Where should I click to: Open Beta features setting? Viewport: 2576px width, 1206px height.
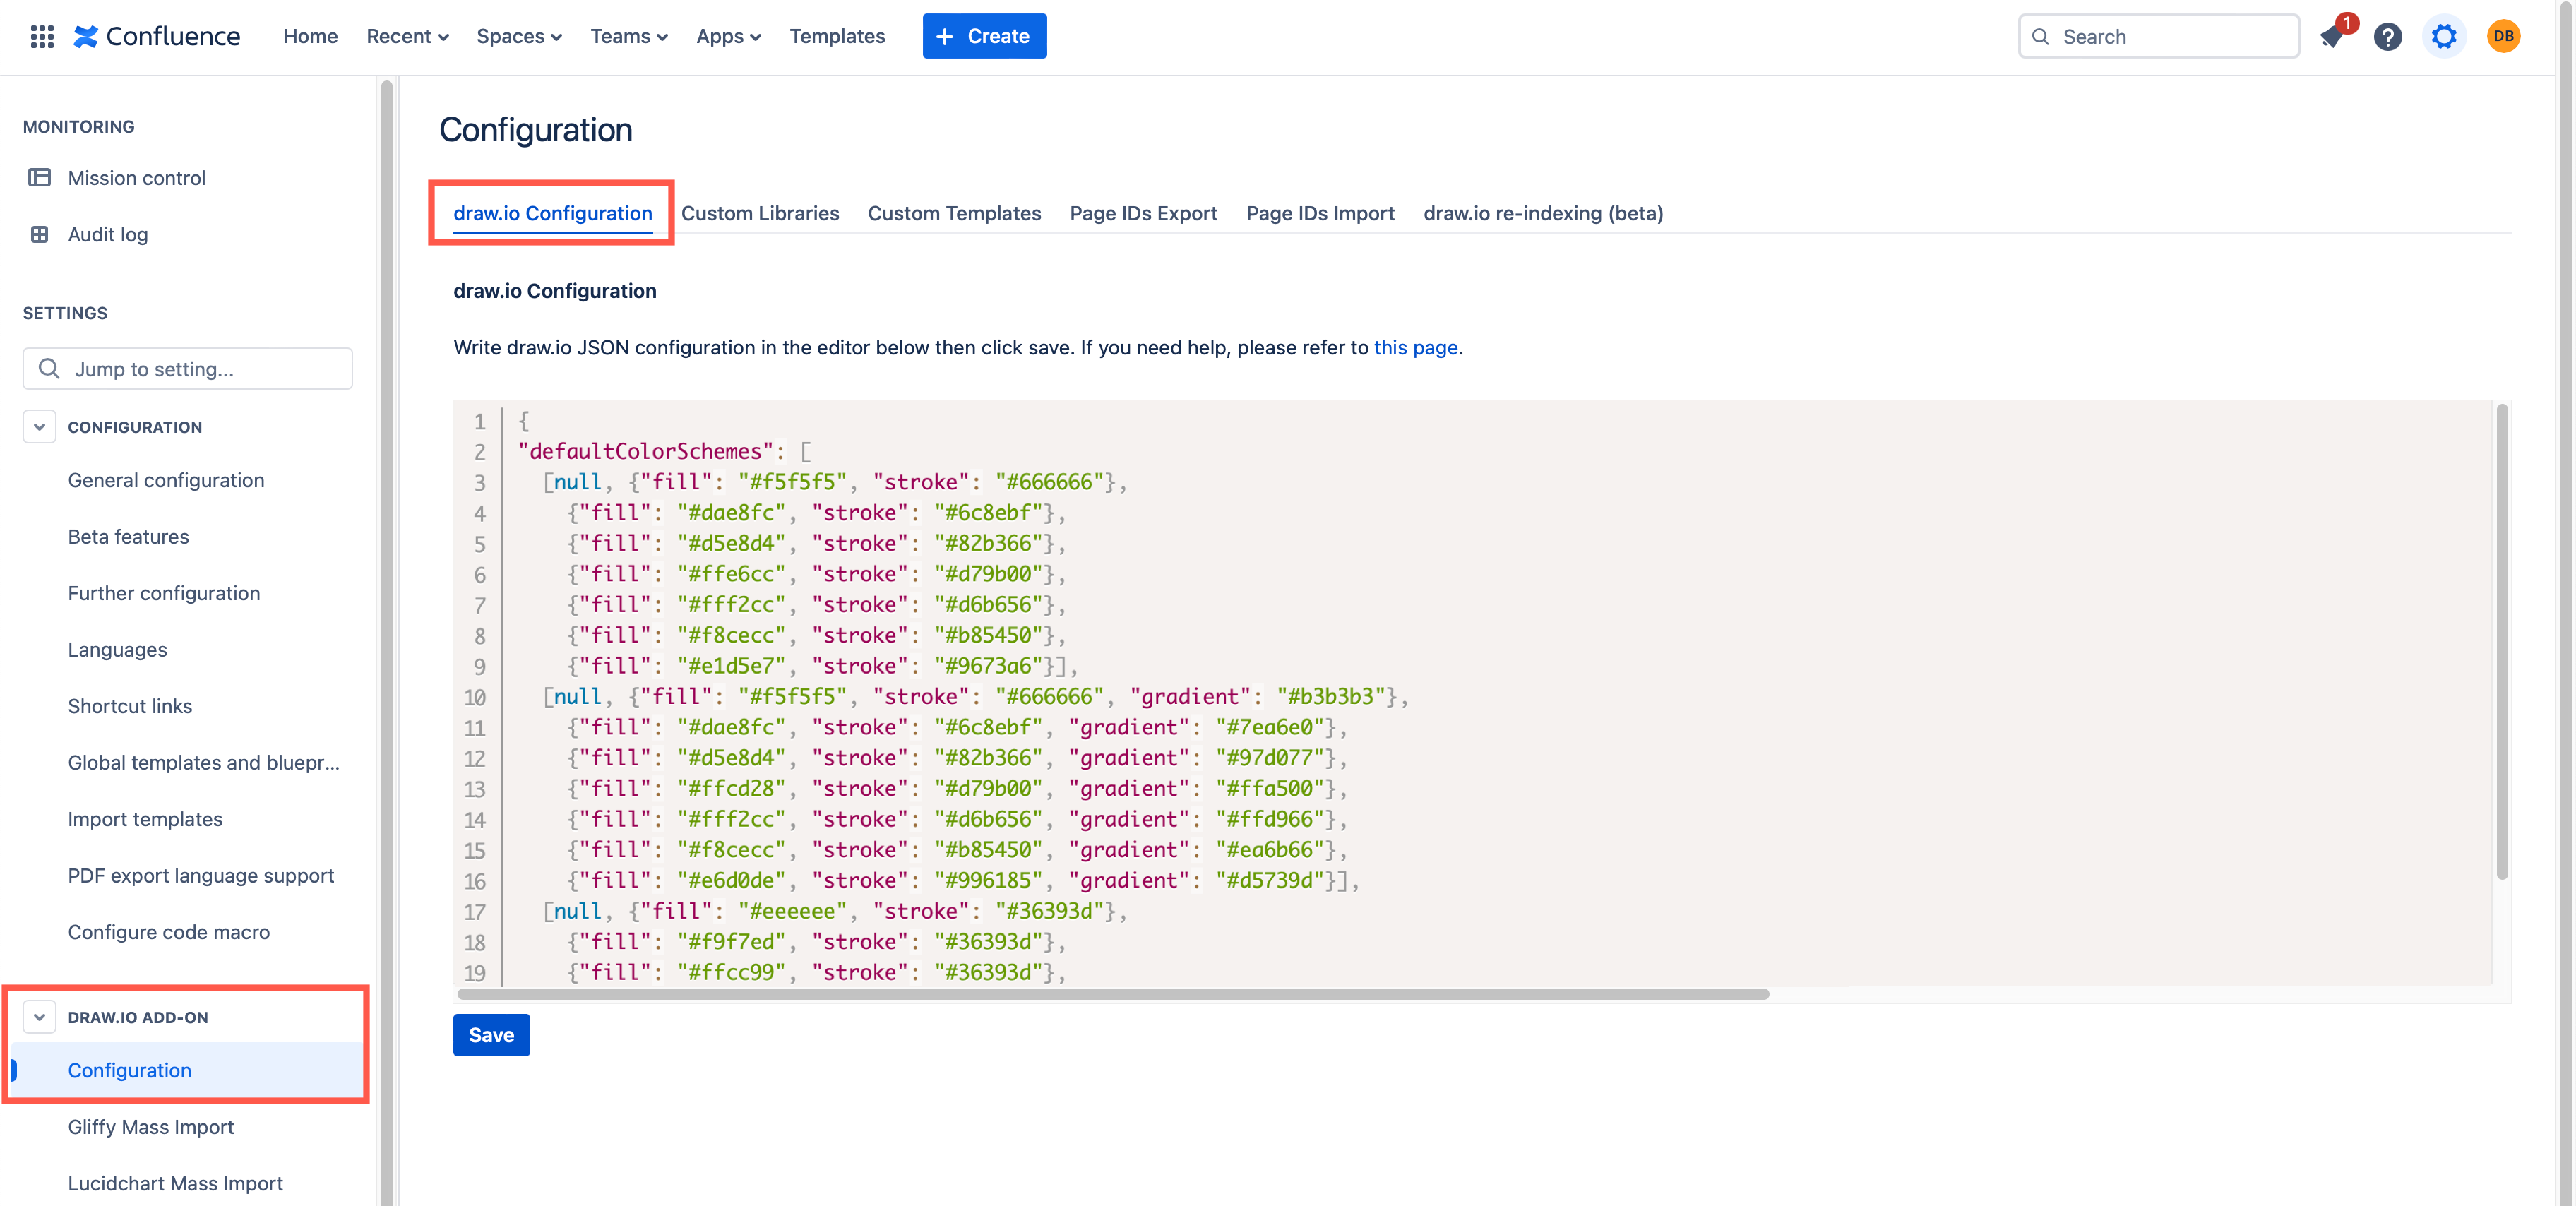(128, 536)
